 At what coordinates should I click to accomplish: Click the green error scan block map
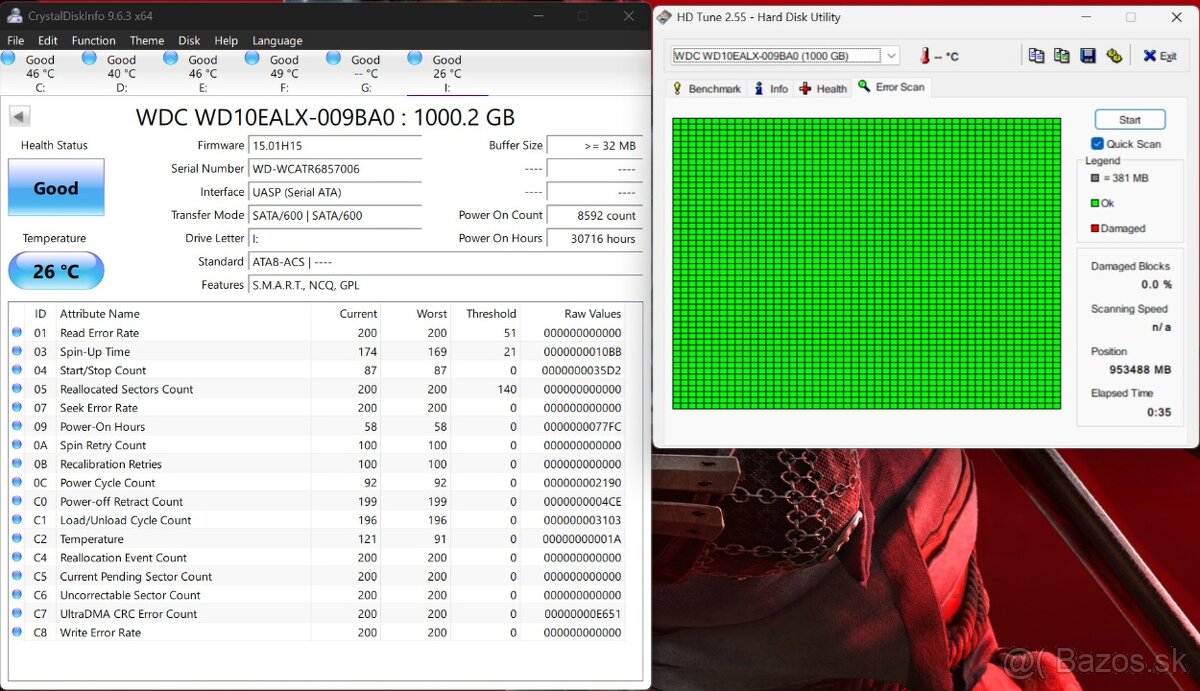click(x=866, y=263)
